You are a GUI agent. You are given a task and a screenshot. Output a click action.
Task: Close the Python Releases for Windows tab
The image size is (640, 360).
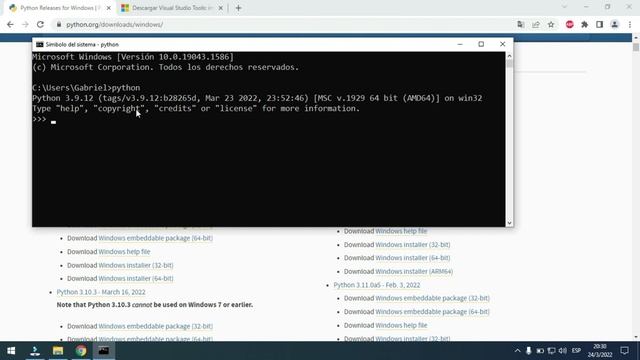click(x=109, y=8)
